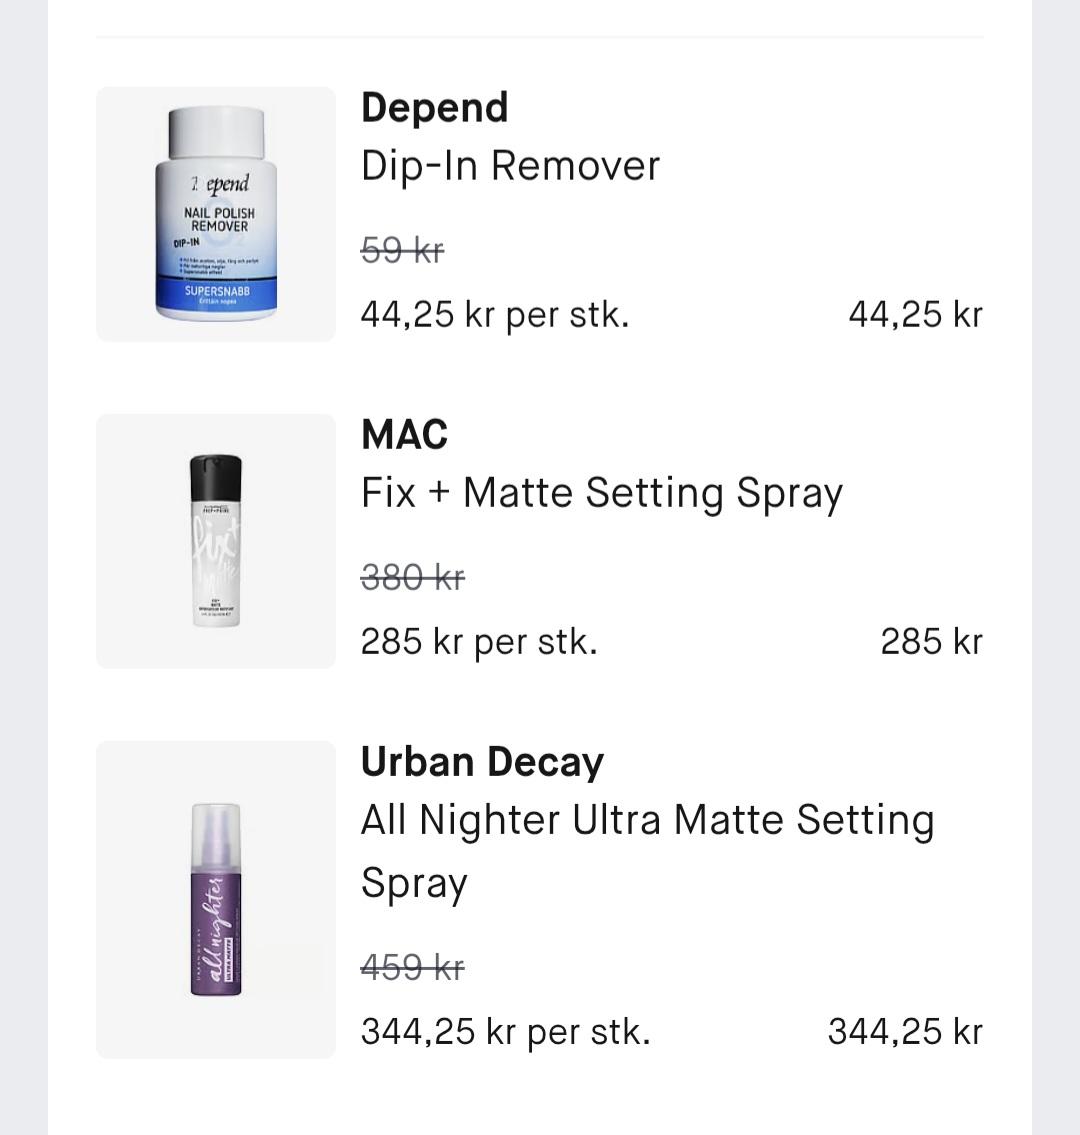Open the Depend nail polish remover thumbnail
The width and height of the screenshot is (1080, 1135).
pyautogui.click(x=216, y=214)
